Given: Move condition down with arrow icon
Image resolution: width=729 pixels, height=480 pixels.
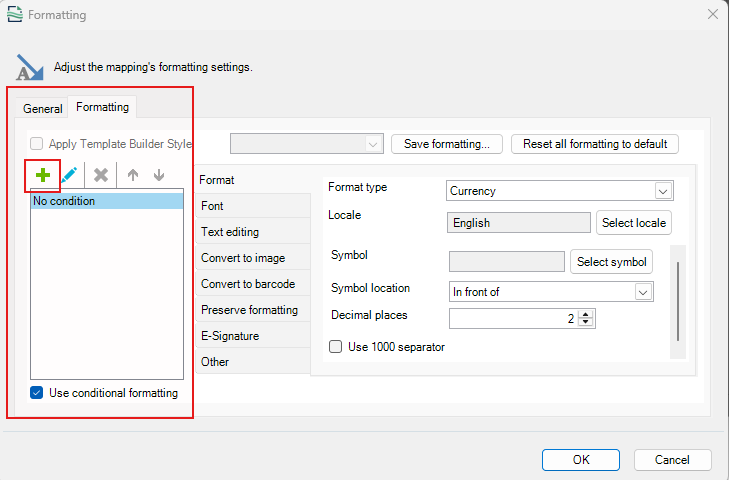Looking at the screenshot, I should coord(159,175).
